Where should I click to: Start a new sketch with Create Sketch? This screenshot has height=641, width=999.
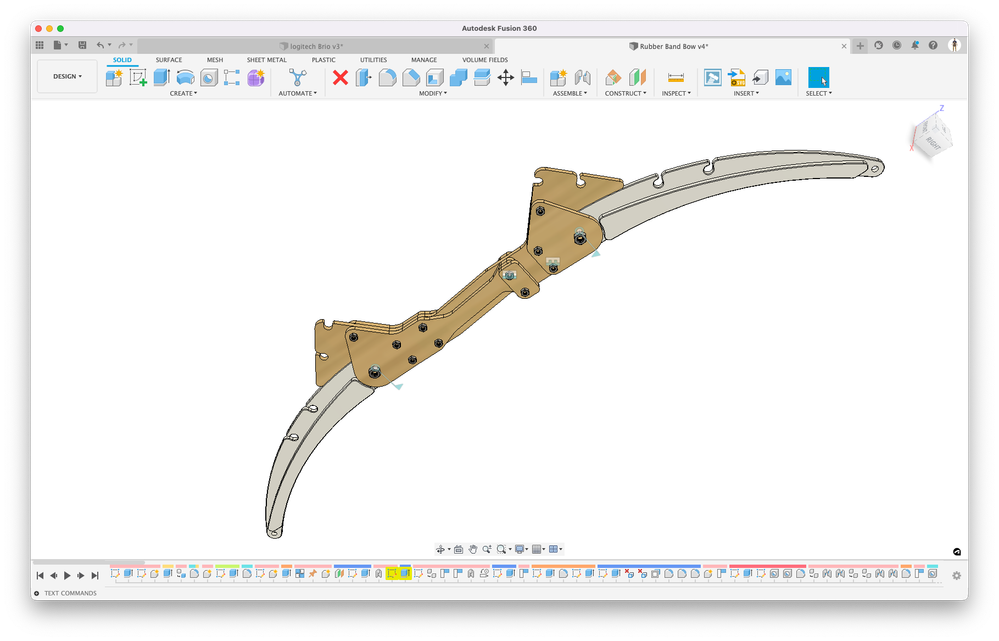click(x=138, y=78)
